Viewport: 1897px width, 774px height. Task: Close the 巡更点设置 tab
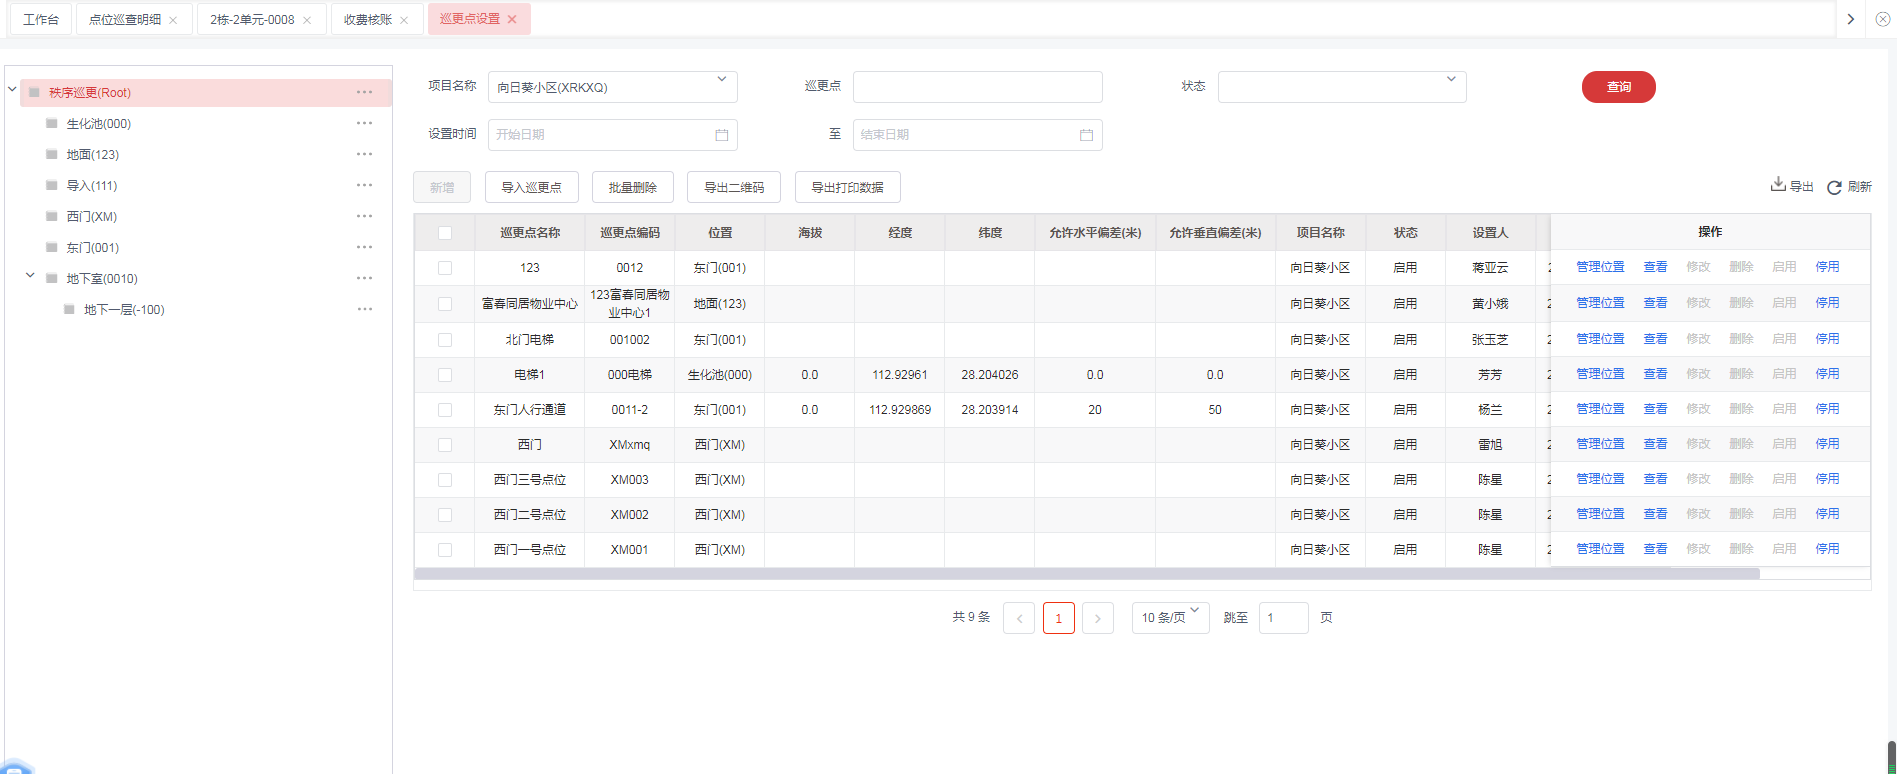[x=512, y=19]
